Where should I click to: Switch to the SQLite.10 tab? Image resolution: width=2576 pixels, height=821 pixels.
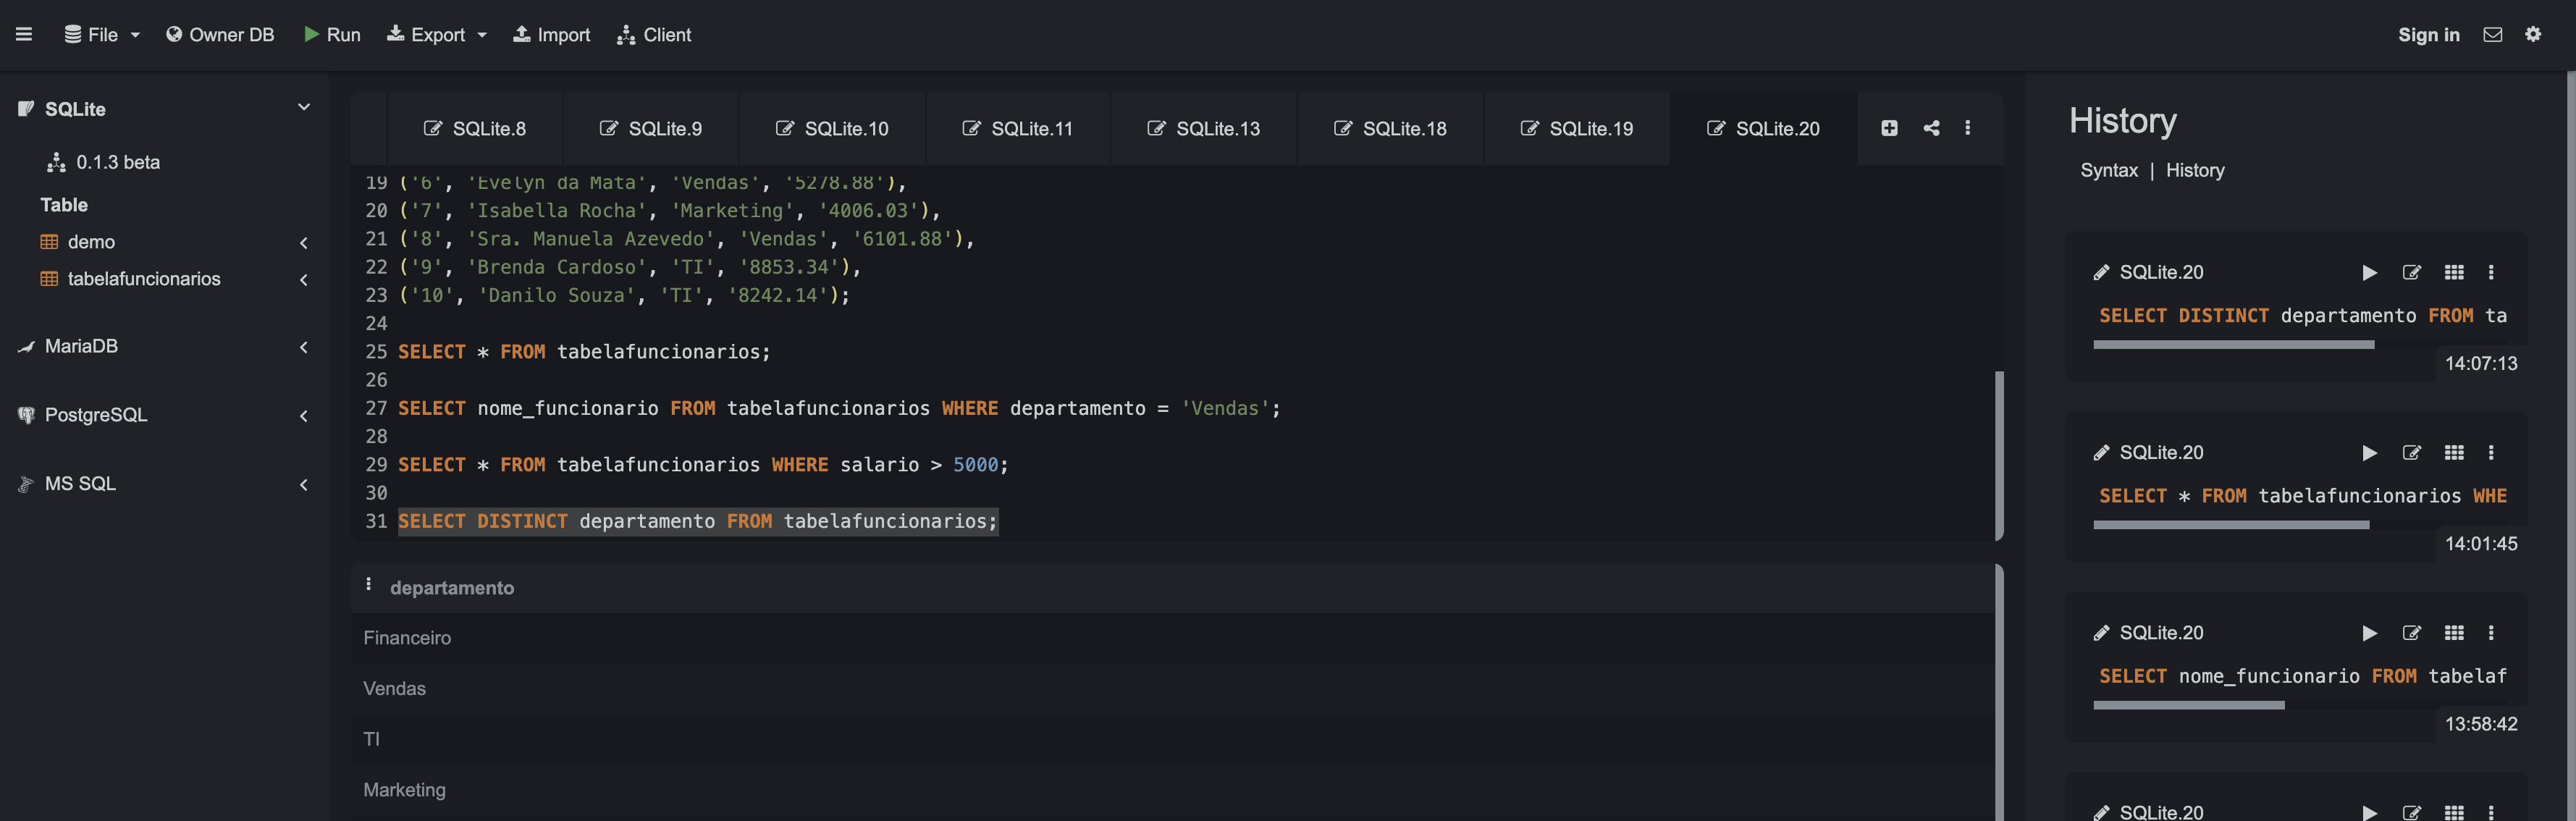click(x=832, y=129)
